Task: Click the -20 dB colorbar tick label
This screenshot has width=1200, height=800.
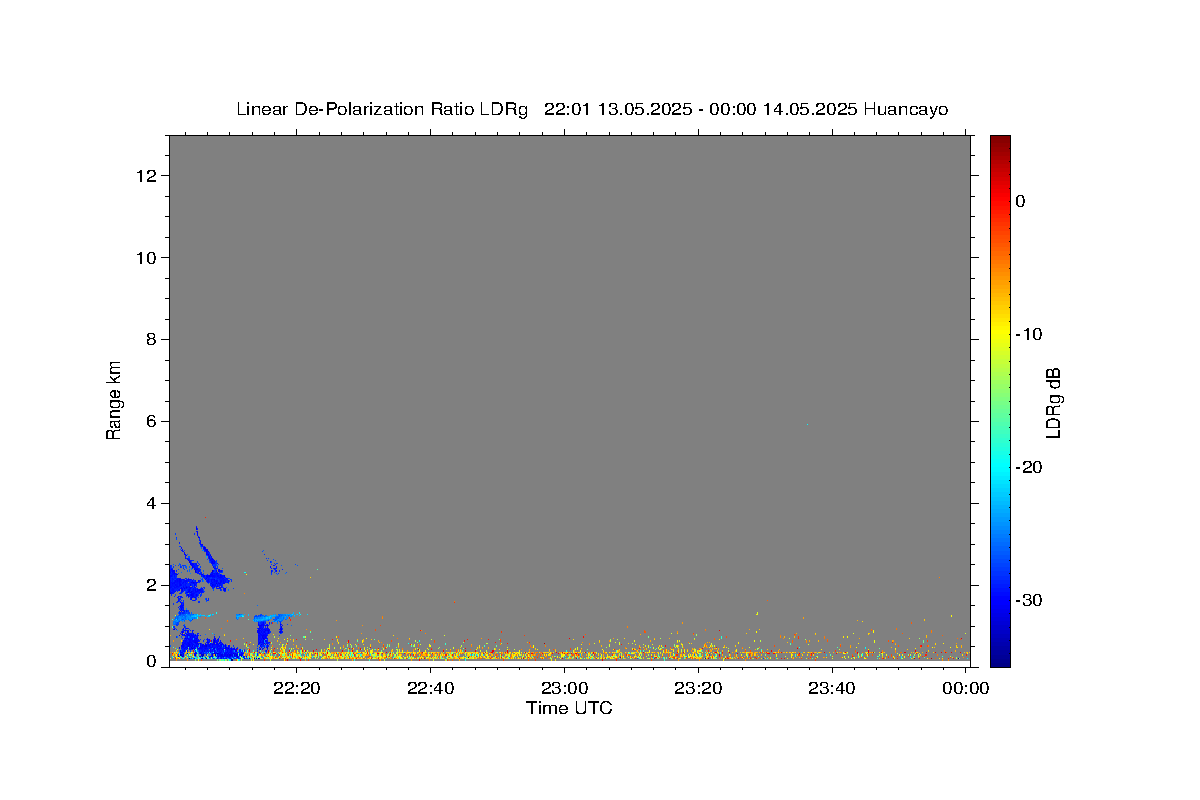Action: click(1029, 467)
